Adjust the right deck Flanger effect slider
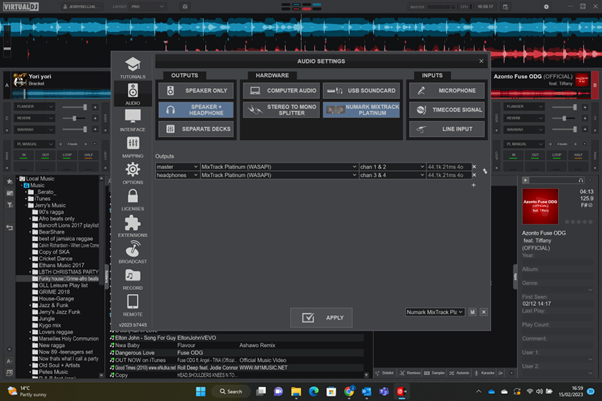This screenshot has width=602, height=401. click(x=565, y=107)
